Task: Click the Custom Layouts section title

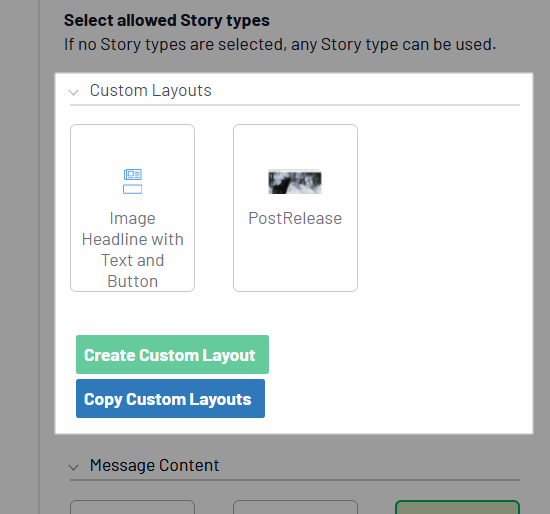Action: click(150, 91)
